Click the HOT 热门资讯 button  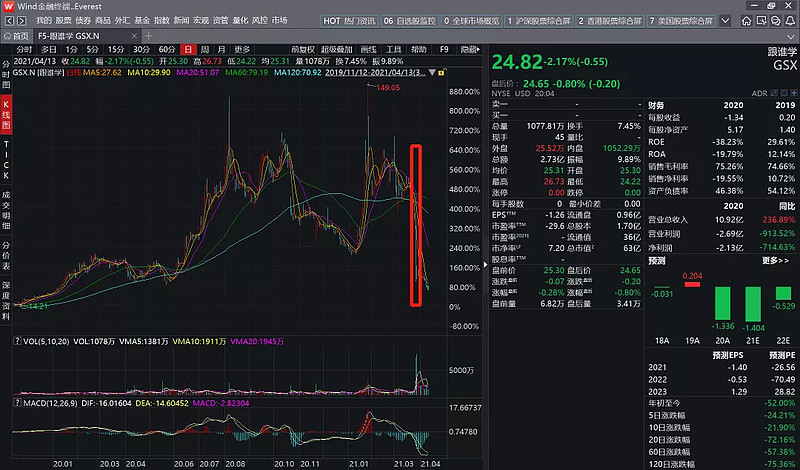[349, 21]
